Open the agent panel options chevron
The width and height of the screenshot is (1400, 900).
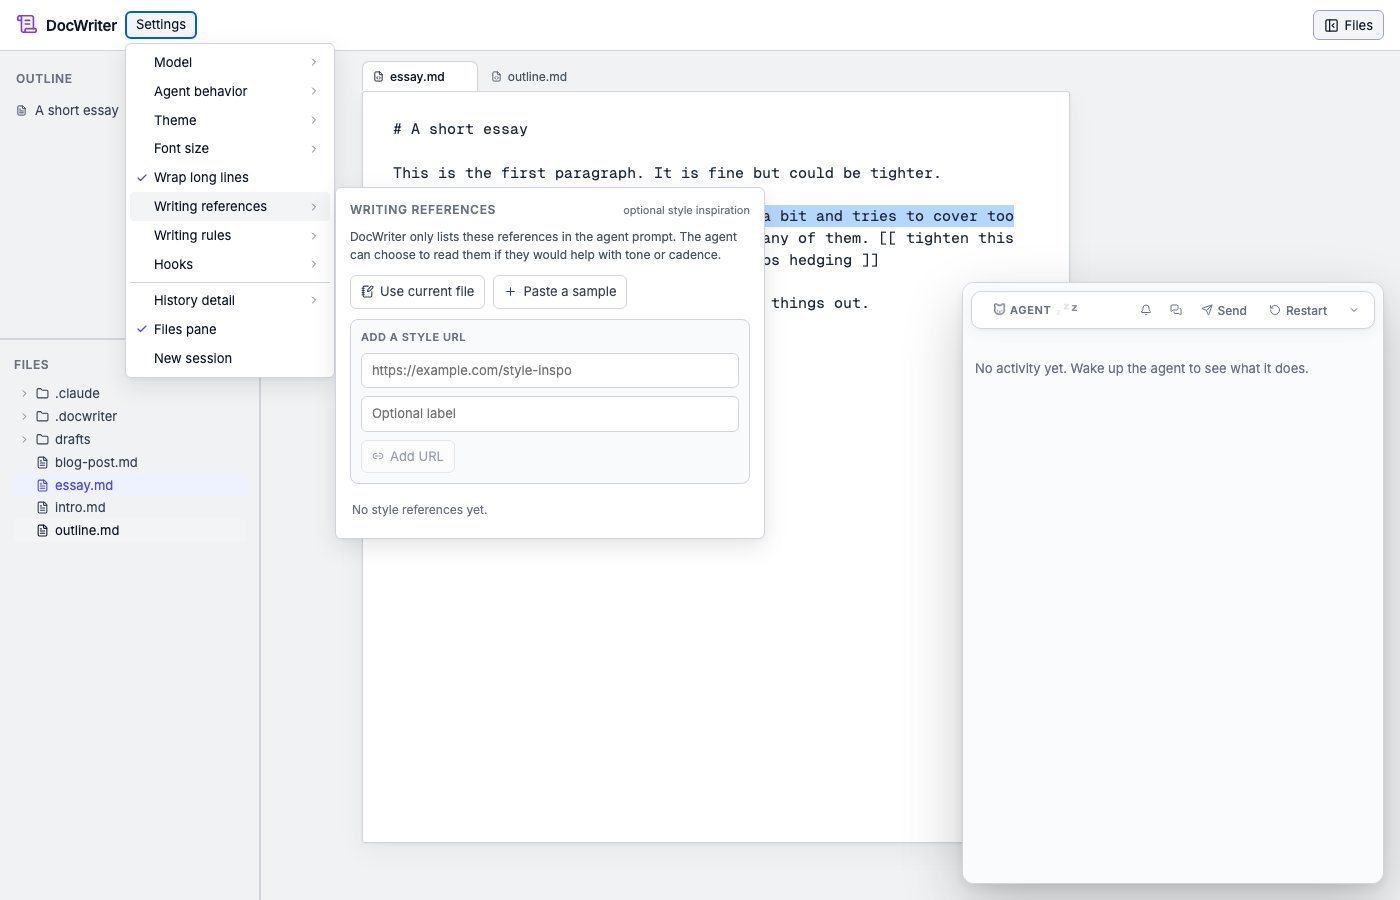coord(1354,310)
